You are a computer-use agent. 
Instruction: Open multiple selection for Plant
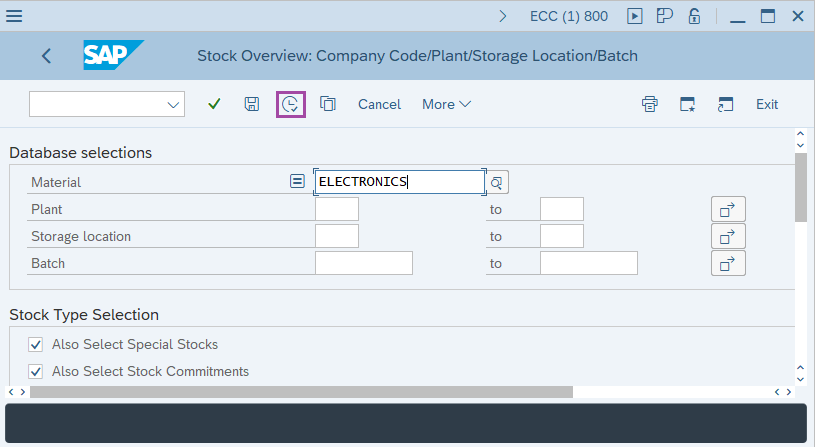[x=728, y=210]
